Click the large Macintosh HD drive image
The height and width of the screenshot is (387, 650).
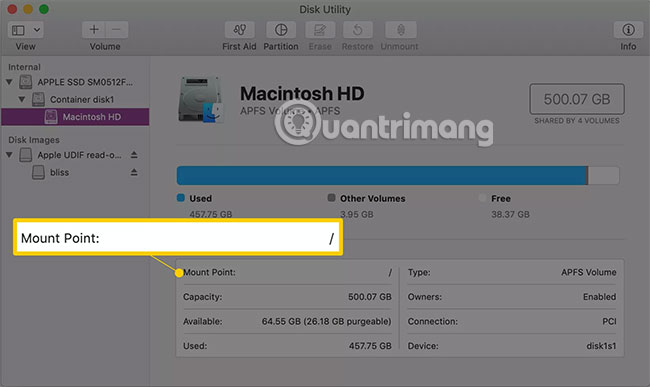pyautogui.click(x=201, y=99)
